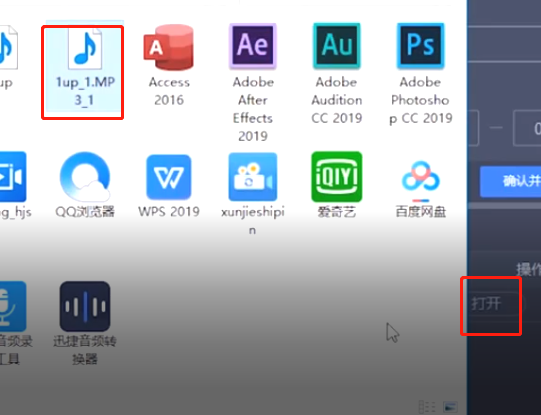Click the time value input field
This screenshot has width=541, height=415.
tap(527, 128)
